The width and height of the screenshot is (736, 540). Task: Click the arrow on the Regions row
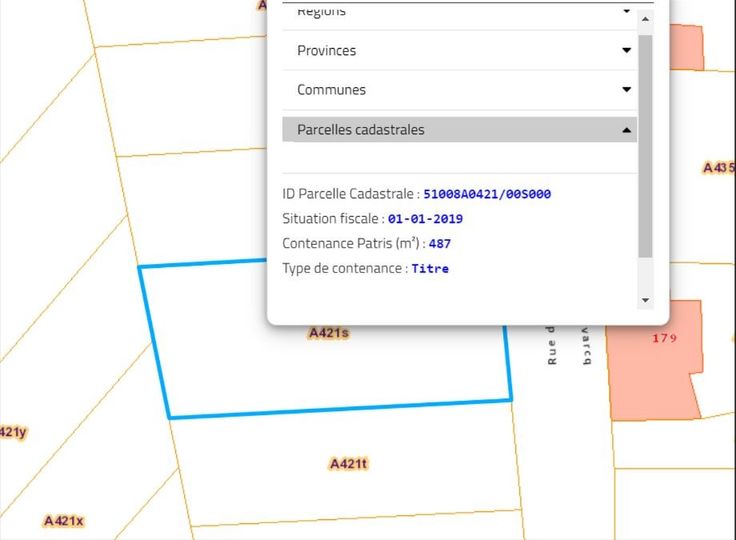[x=626, y=11]
